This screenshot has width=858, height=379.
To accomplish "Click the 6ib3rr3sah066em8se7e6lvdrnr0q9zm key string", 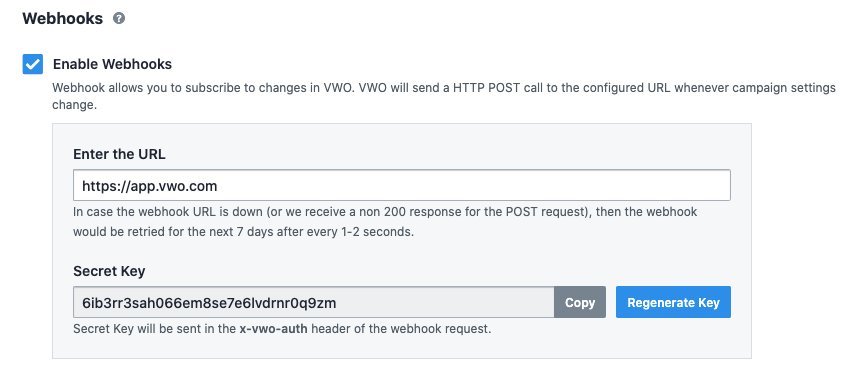I will click(209, 302).
